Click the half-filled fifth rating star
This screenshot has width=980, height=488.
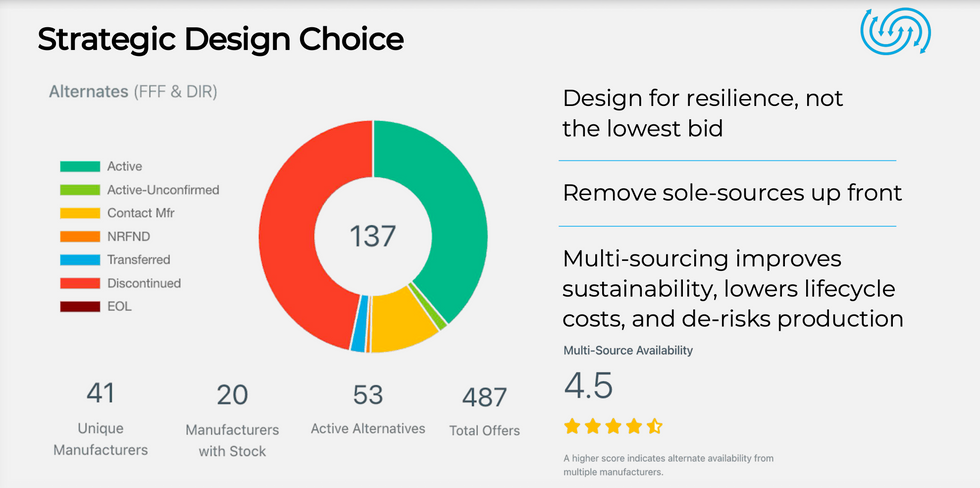(654, 426)
